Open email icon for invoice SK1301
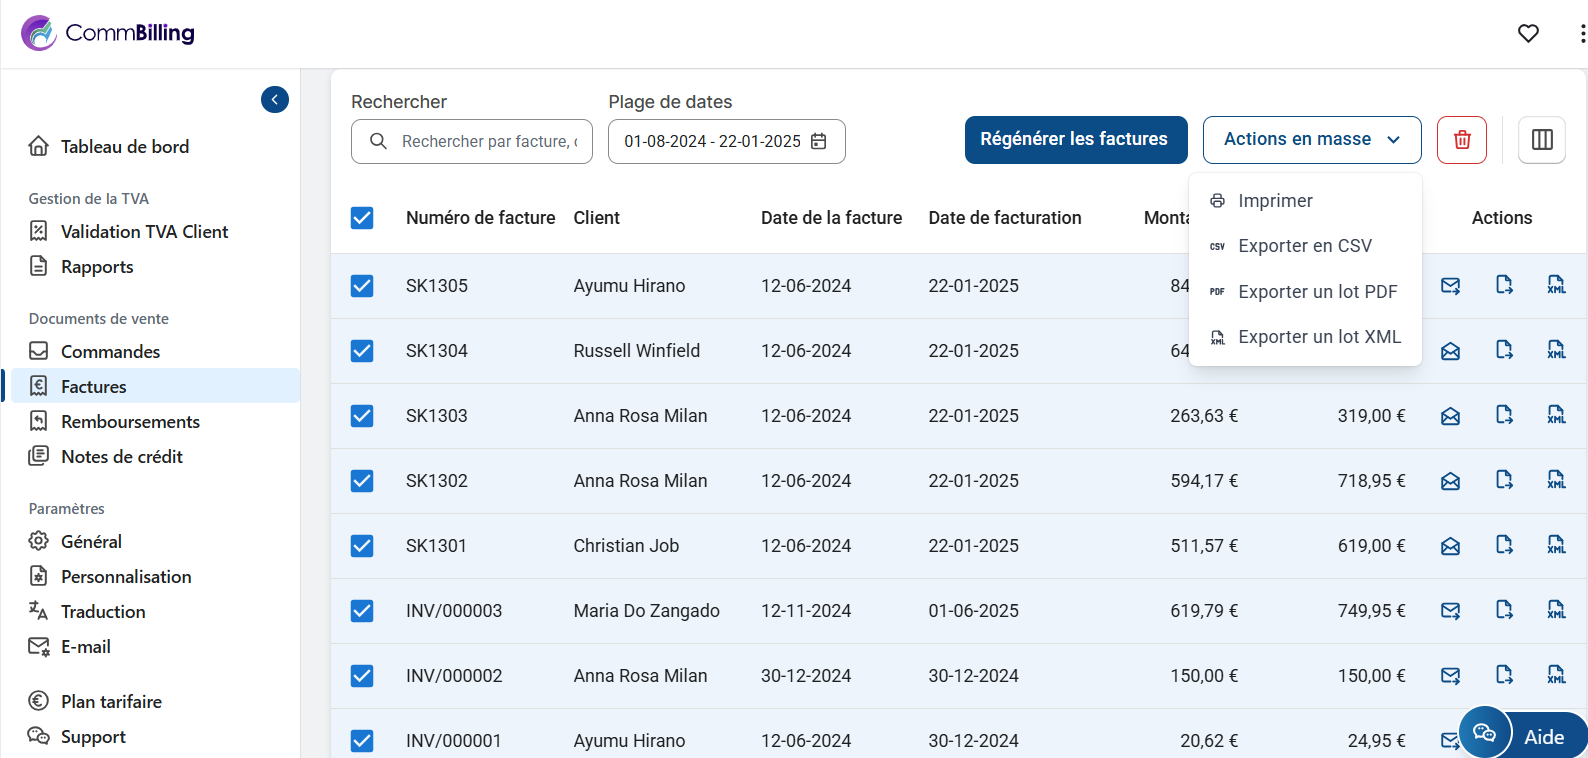The width and height of the screenshot is (1588, 758). coord(1450,546)
